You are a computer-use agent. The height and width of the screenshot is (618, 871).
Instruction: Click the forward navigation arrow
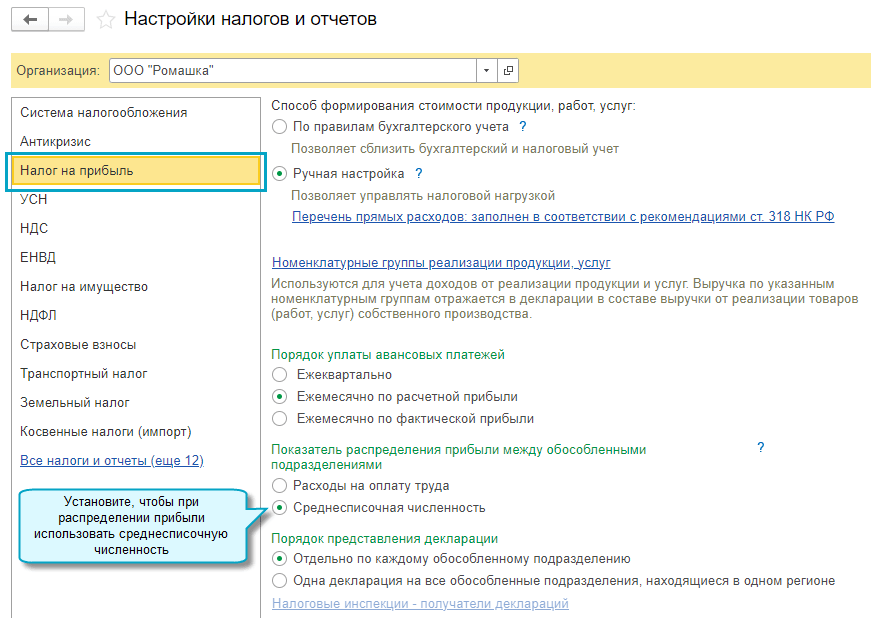coord(67,19)
